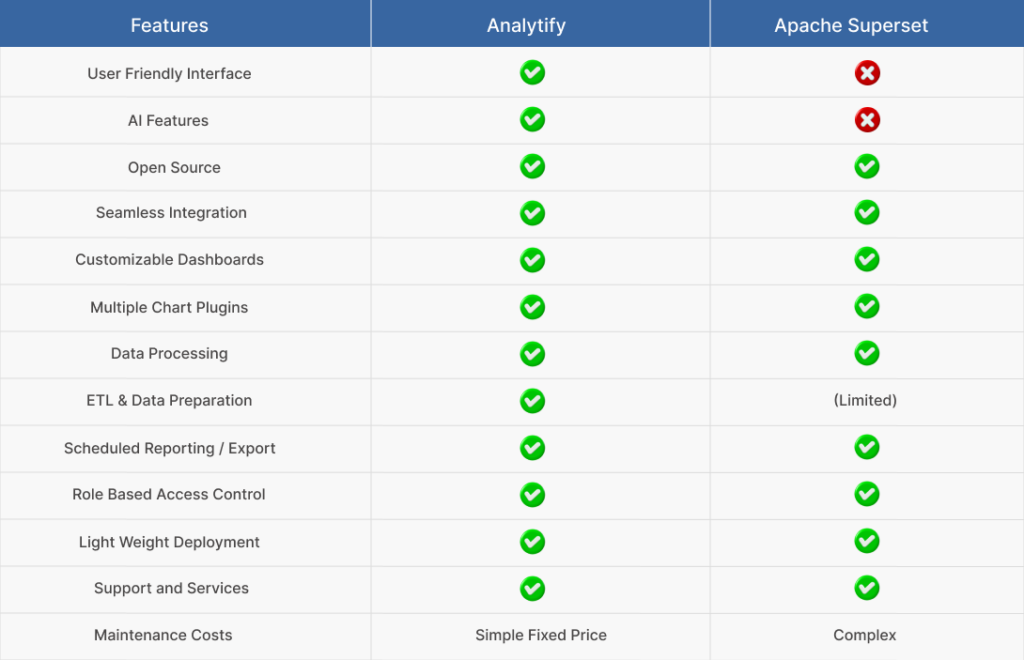This screenshot has width=1024, height=660.
Task: Click Analytify's check for Support and Services
Action: (532, 588)
